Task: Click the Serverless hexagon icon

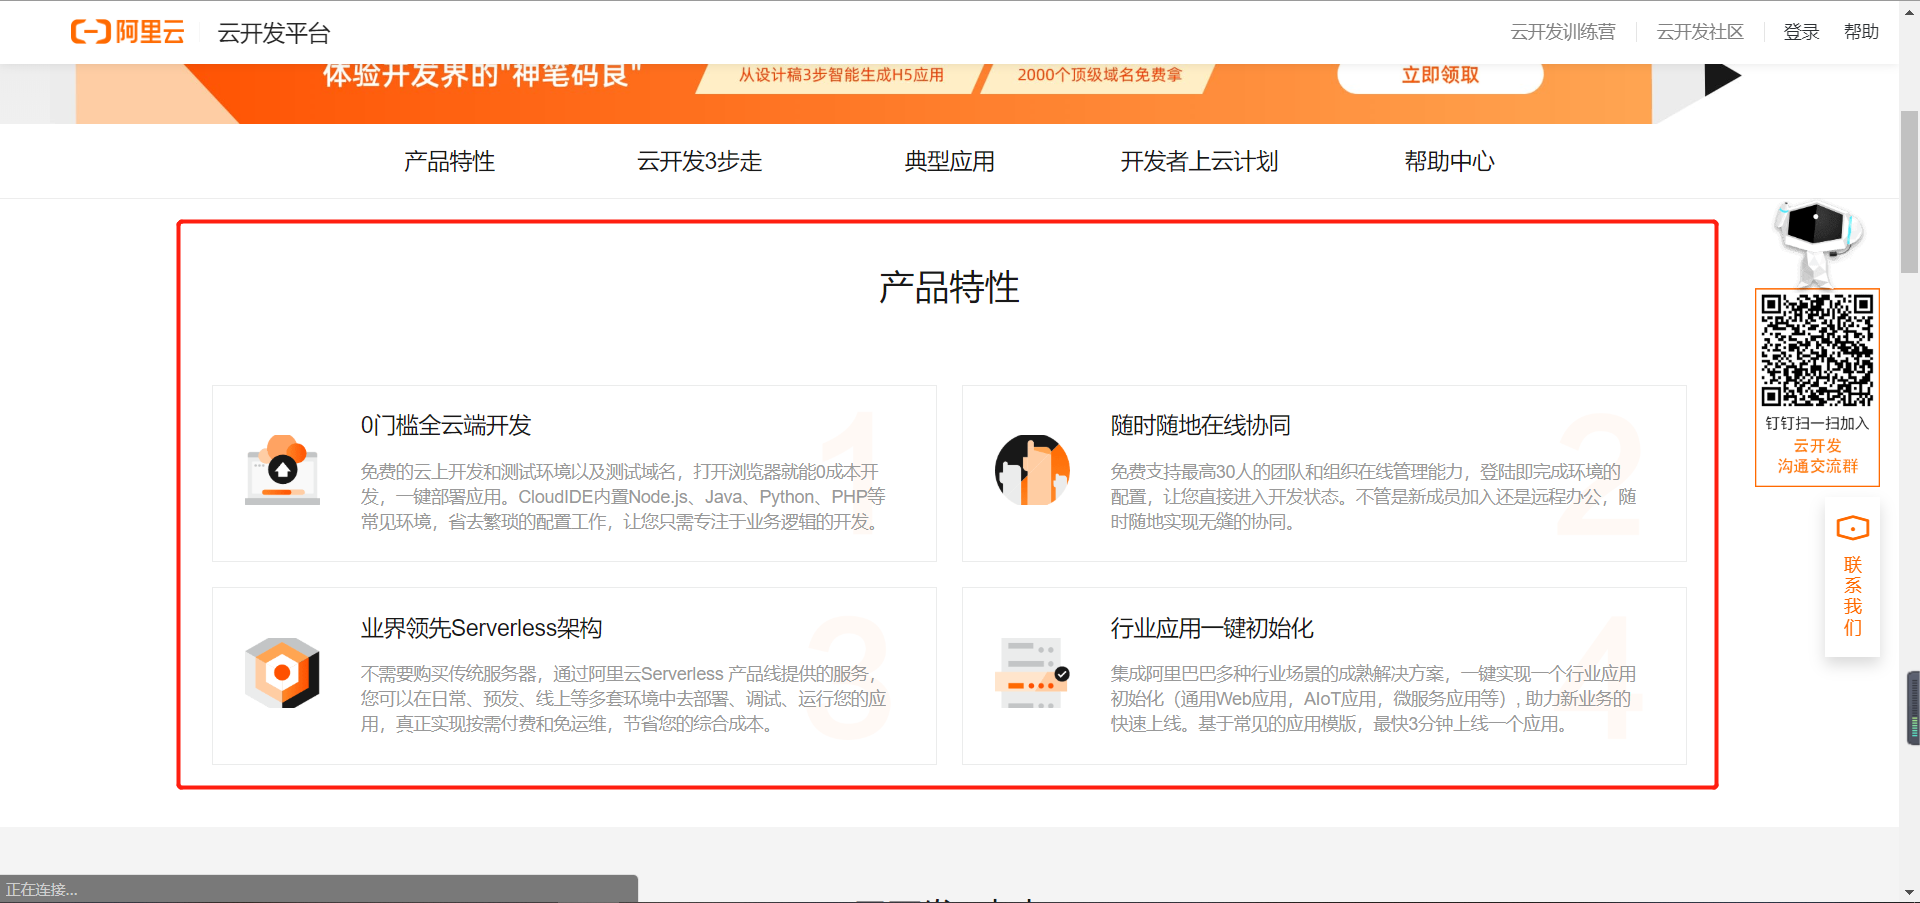Action: [x=283, y=673]
